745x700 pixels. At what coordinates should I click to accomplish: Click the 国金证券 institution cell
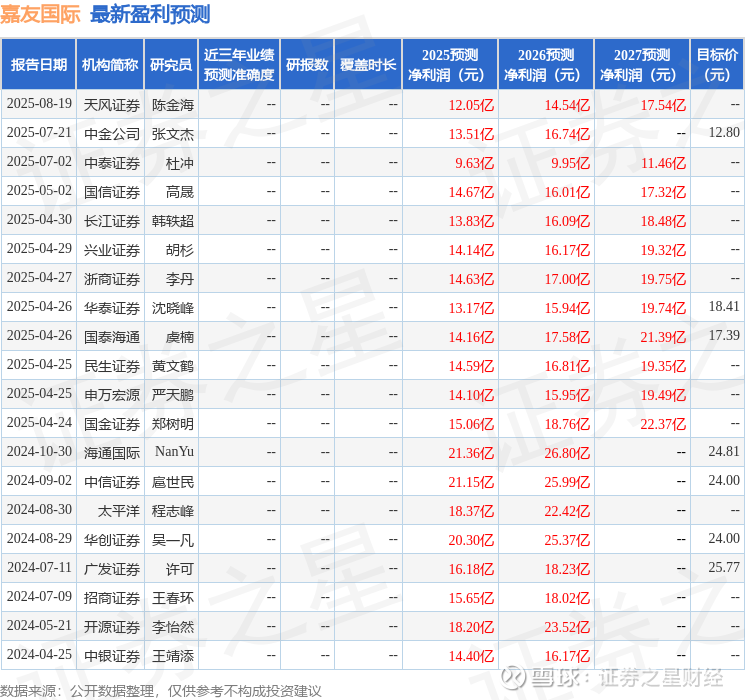point(112,424)
